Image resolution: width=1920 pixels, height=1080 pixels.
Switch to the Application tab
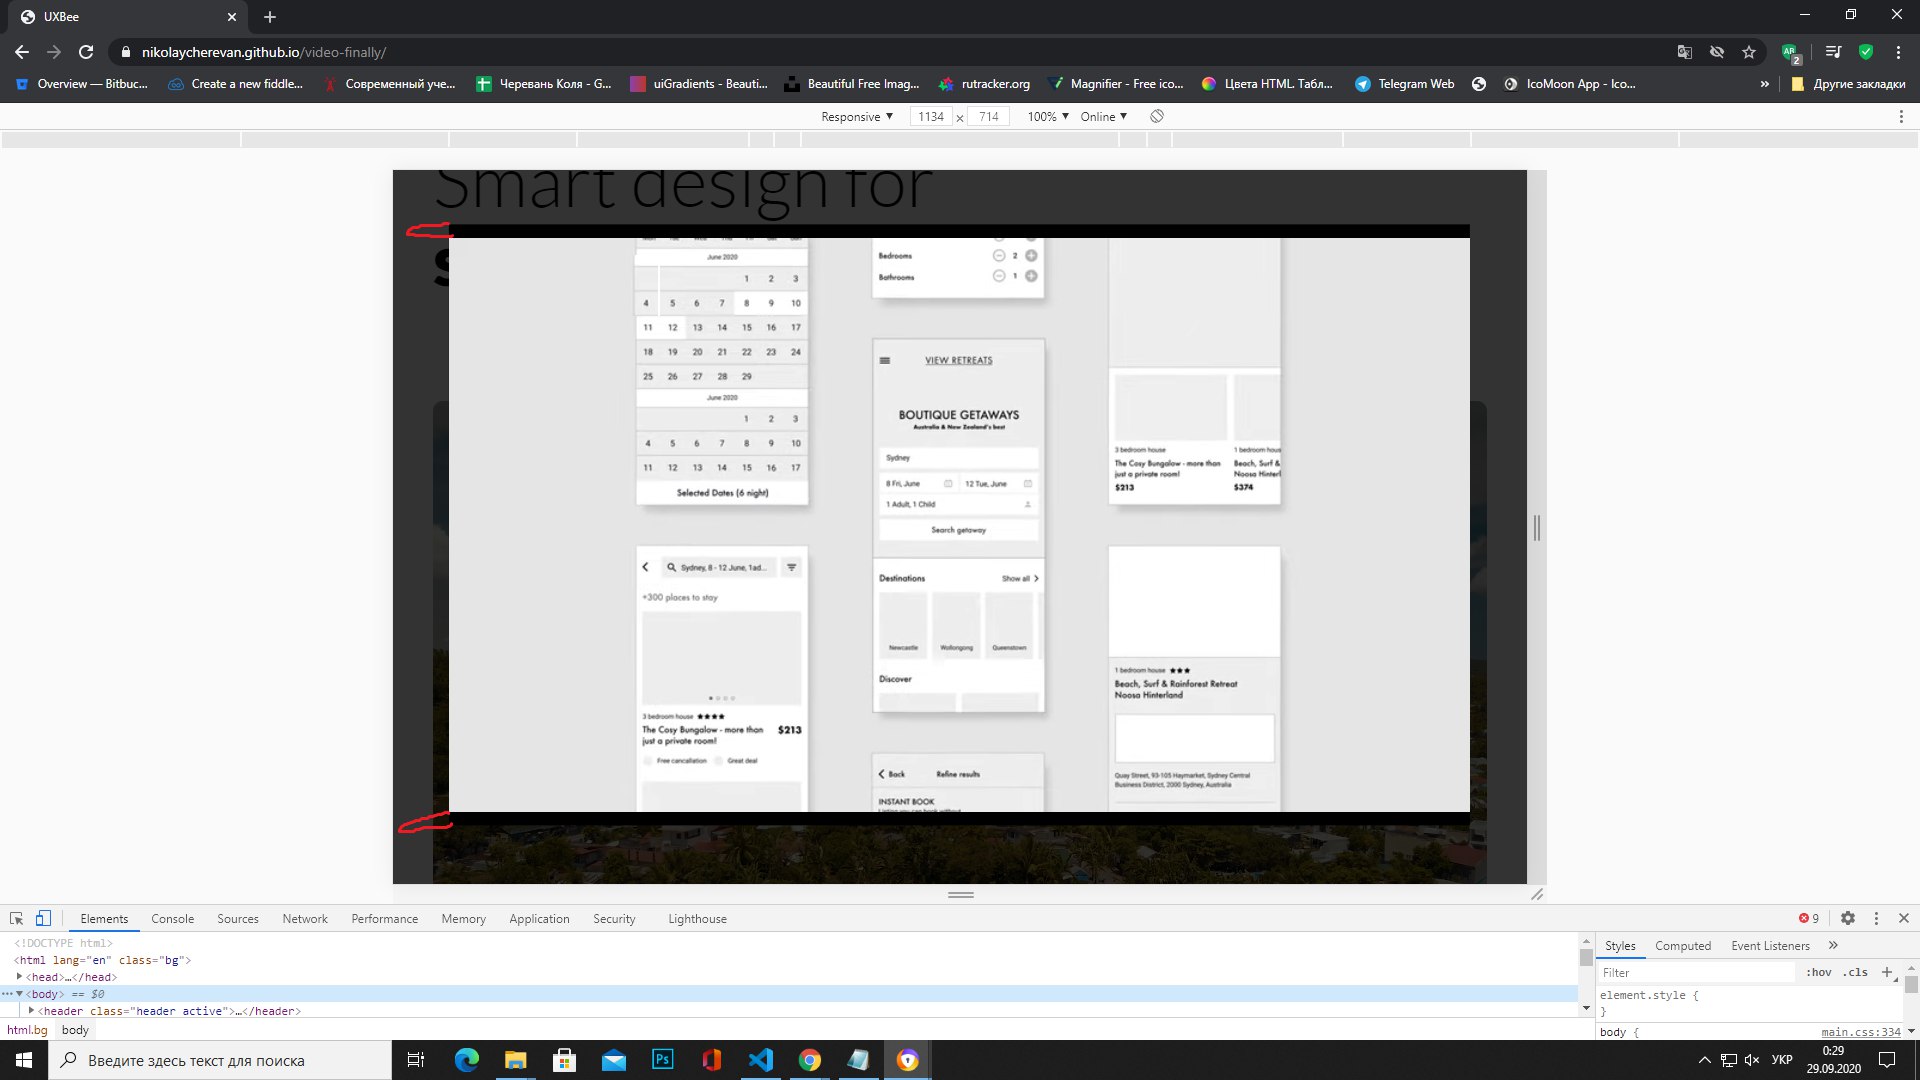click(x=539, y=919)
